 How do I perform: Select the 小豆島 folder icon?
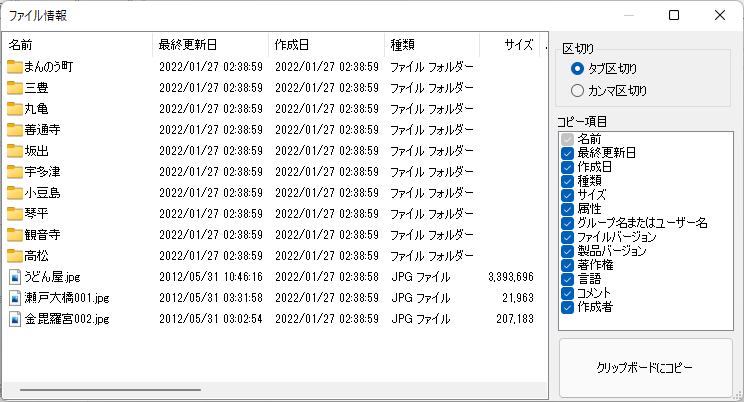pyautogui.click(x=15, y=193)
